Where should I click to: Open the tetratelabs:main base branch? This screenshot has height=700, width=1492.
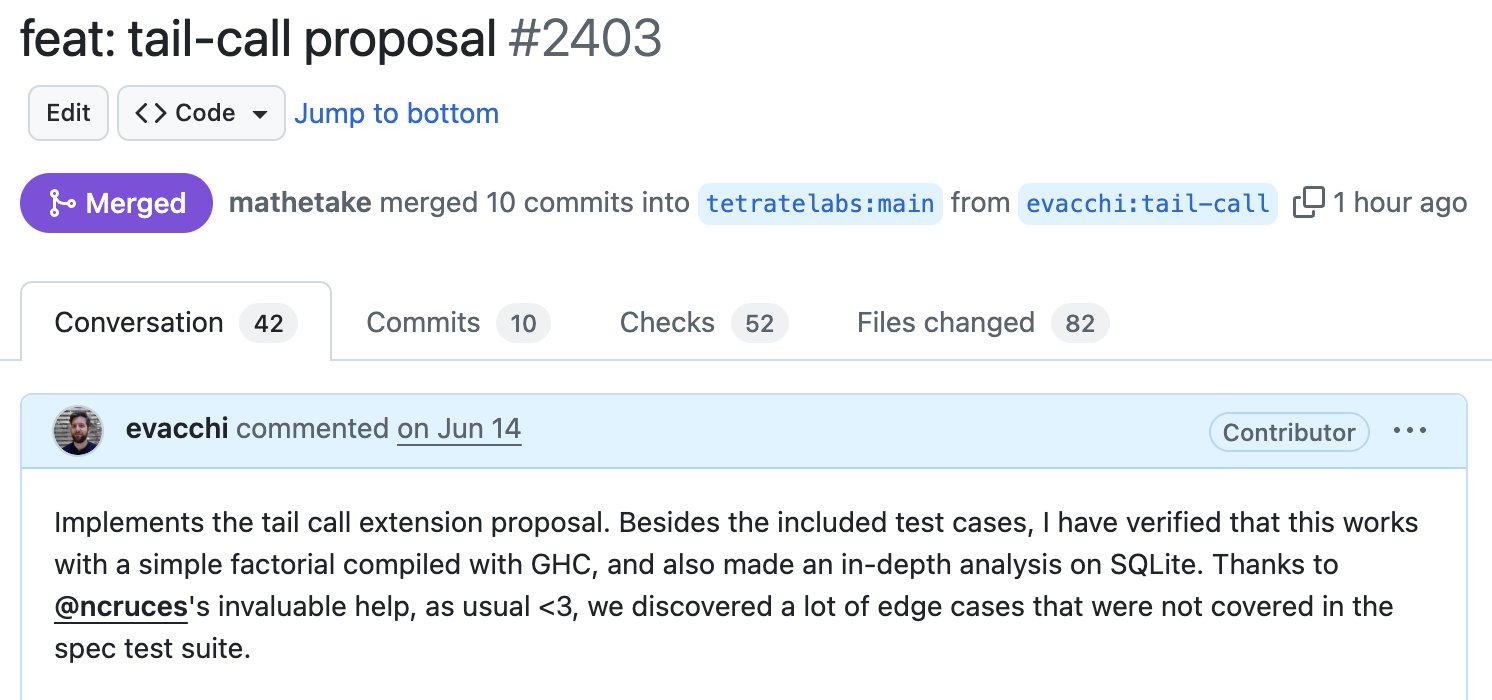pyautogui.click(x=820, y=203)
